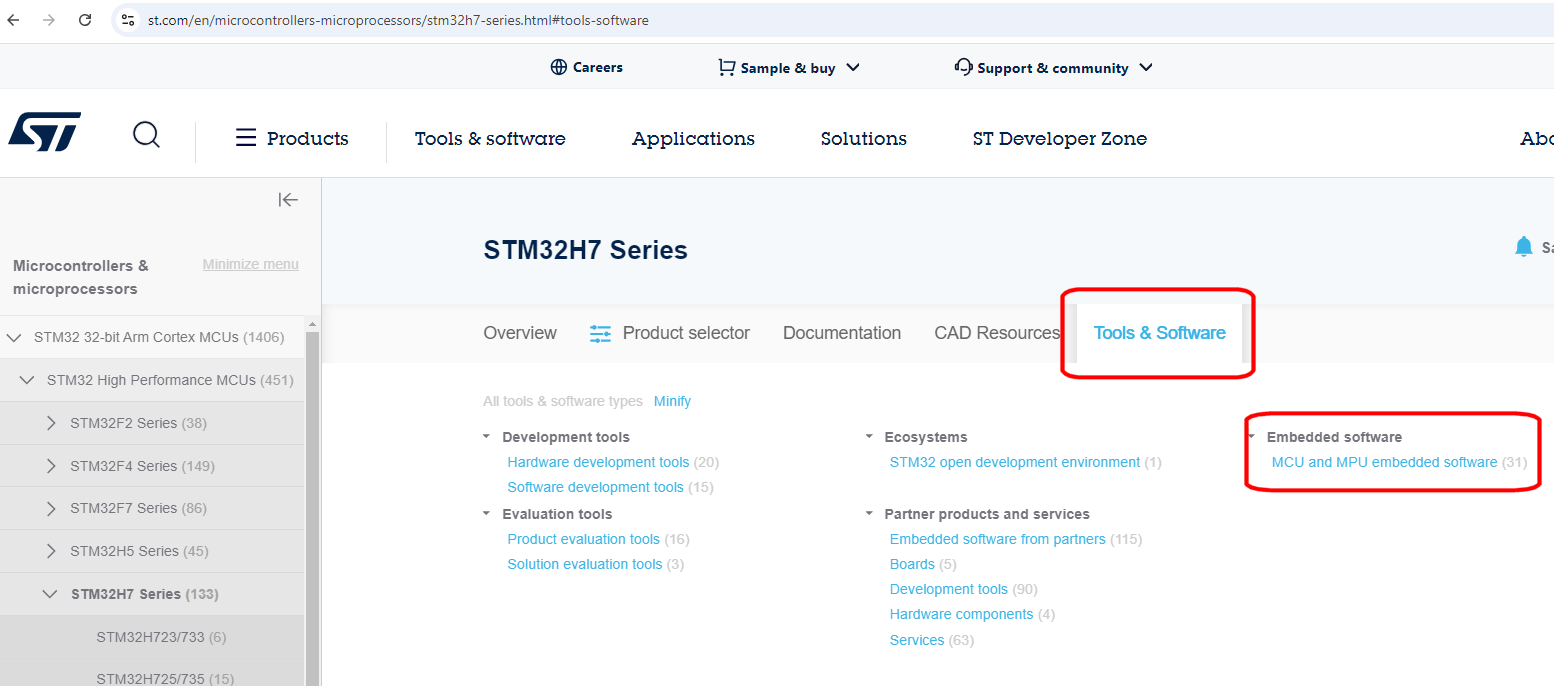The width and height of the screenshot is (1554, 686).
Task: Open notifications via the bell icon
Action: click(1523, 245)
